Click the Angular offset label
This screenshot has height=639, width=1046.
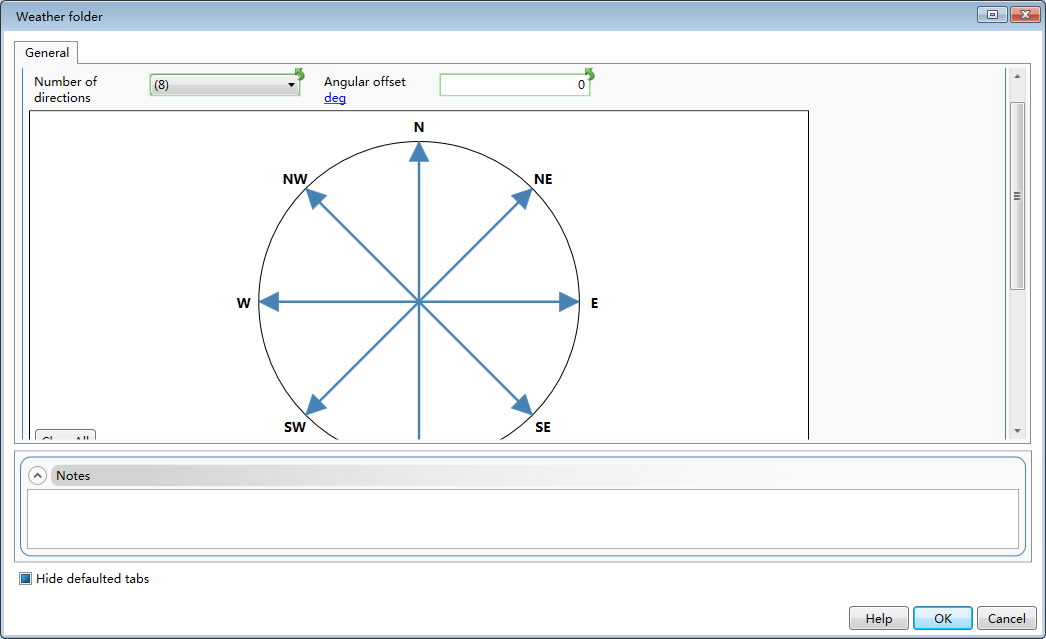coord(364,81)
